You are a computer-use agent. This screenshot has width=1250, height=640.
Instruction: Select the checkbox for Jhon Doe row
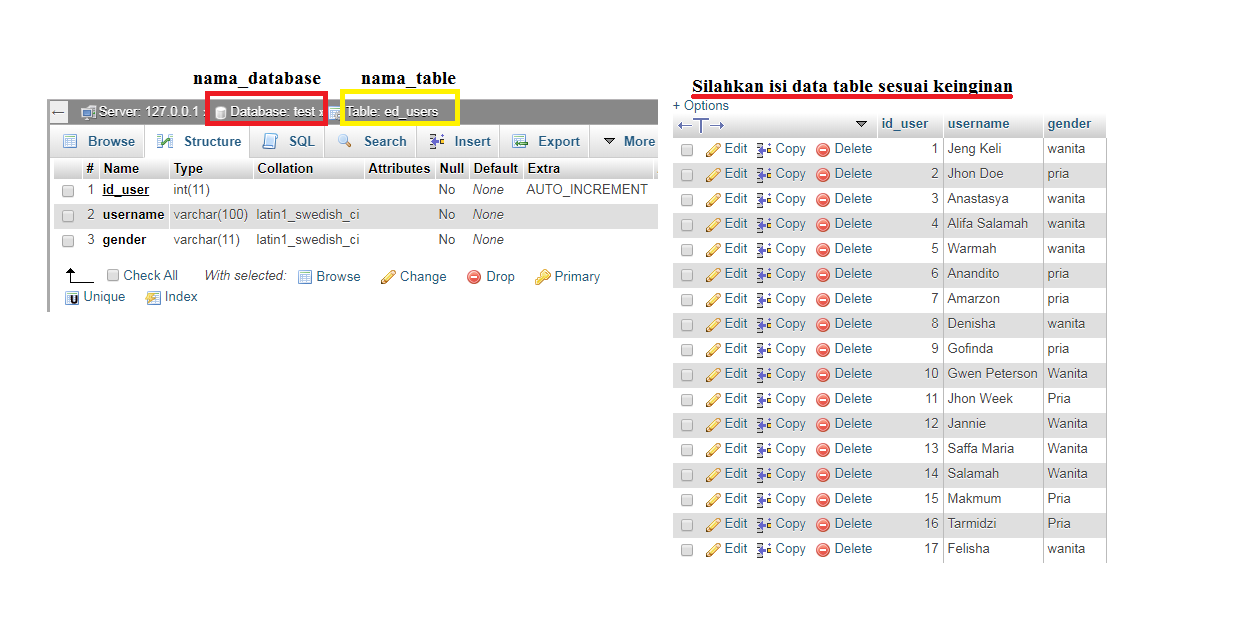[687, 175]
